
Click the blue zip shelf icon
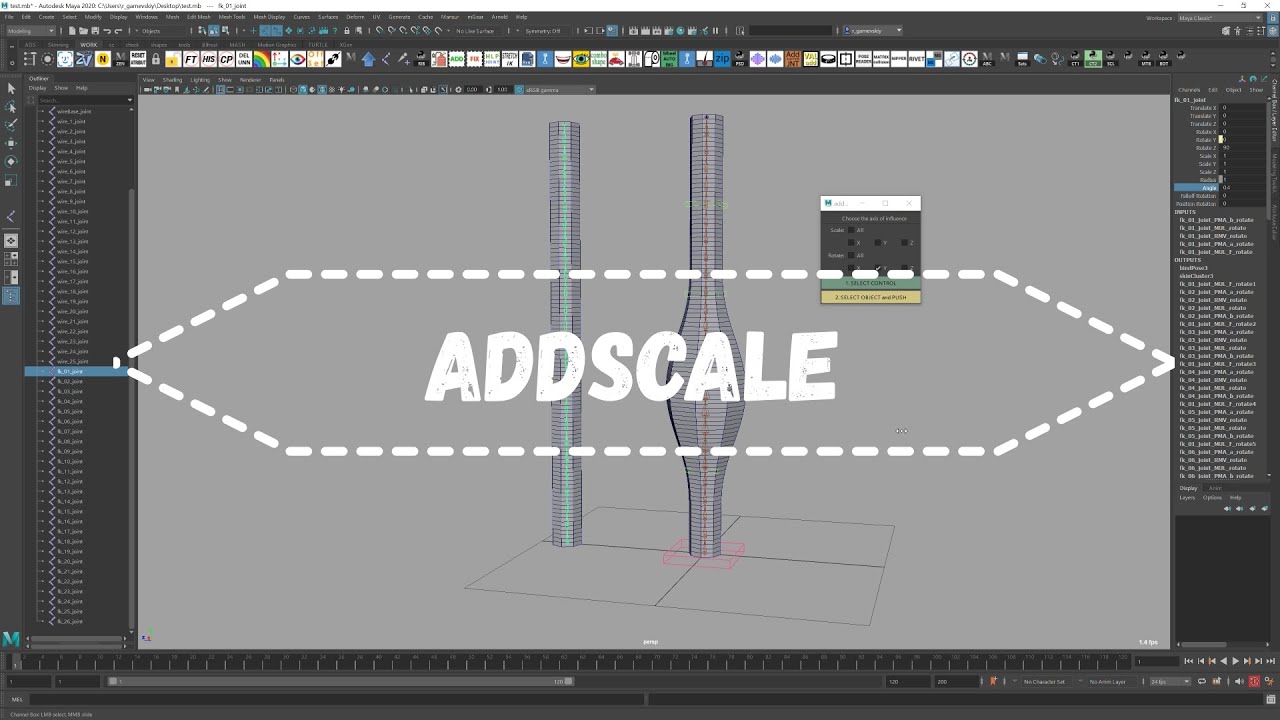point(722,59)
